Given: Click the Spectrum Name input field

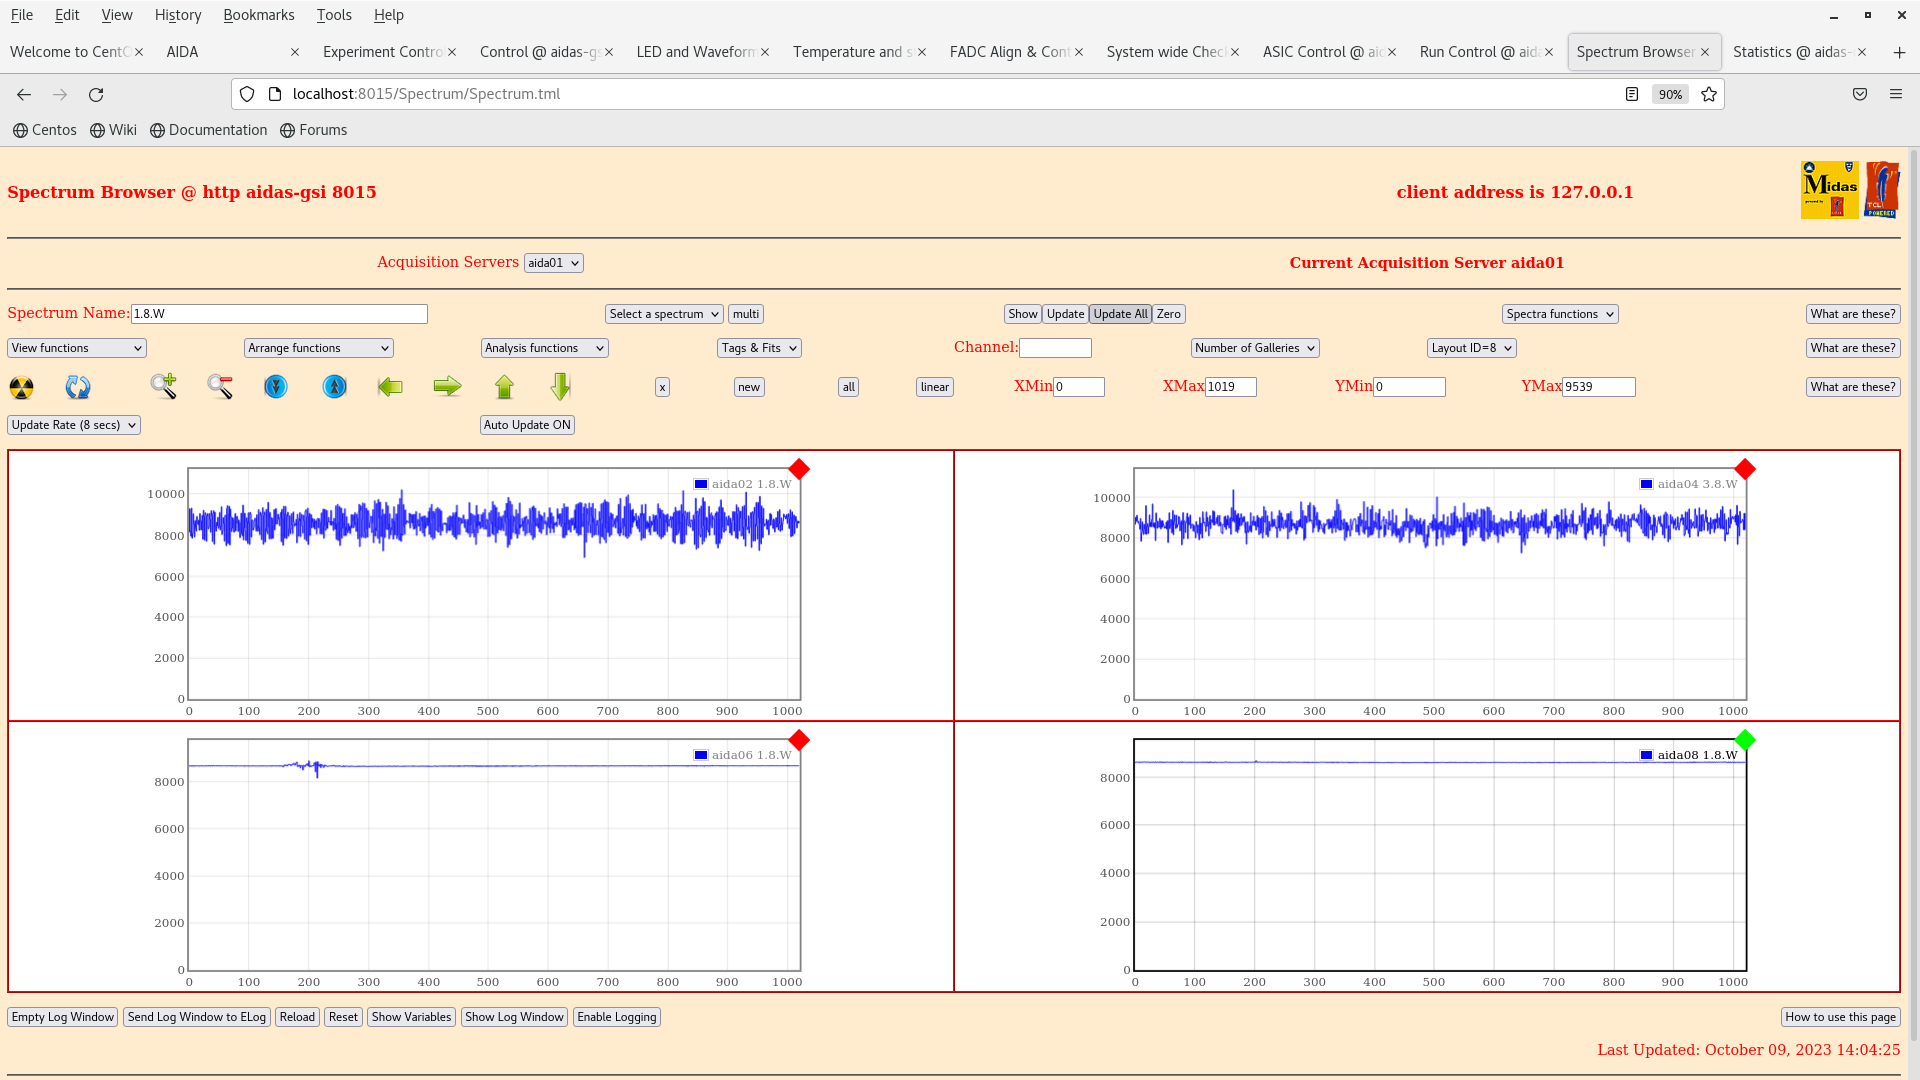Looking at the screenshot, I should point(279,314).
